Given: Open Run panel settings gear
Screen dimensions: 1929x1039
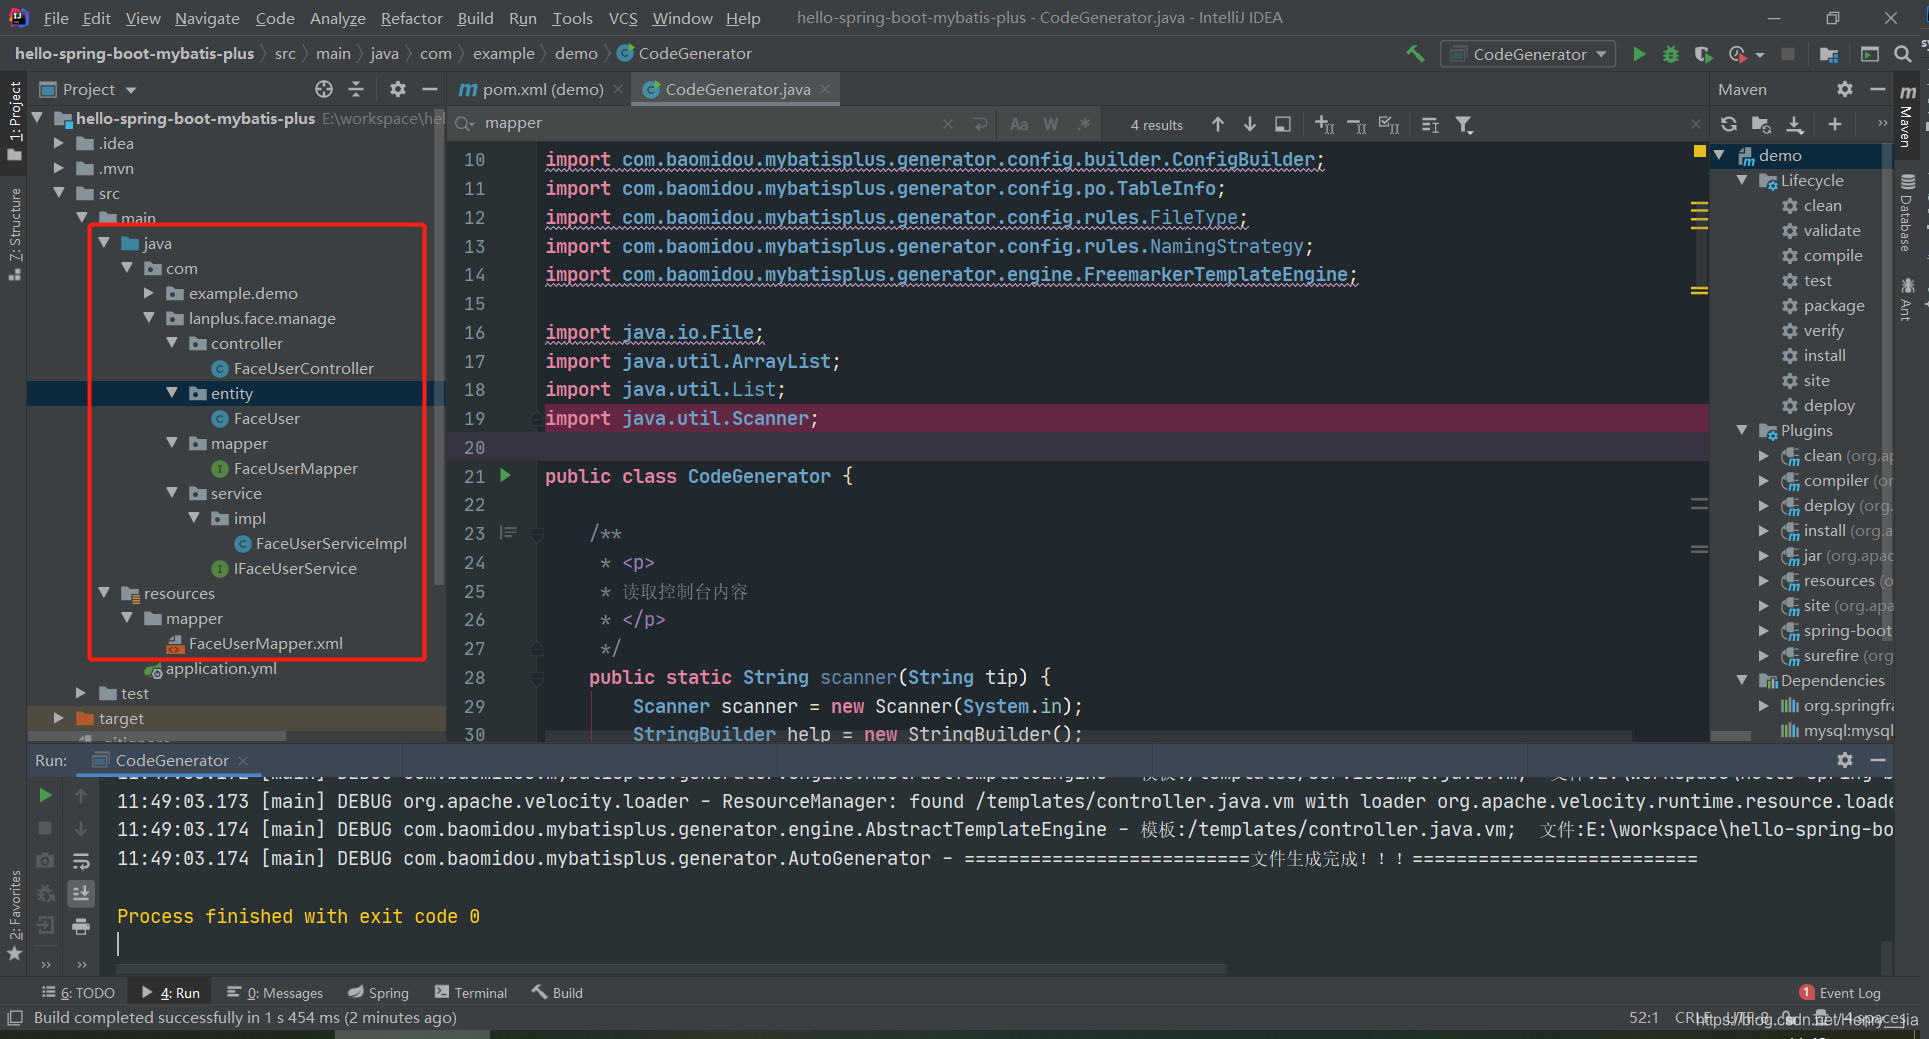Looking at the screenshot, I should click(1845, 760).
